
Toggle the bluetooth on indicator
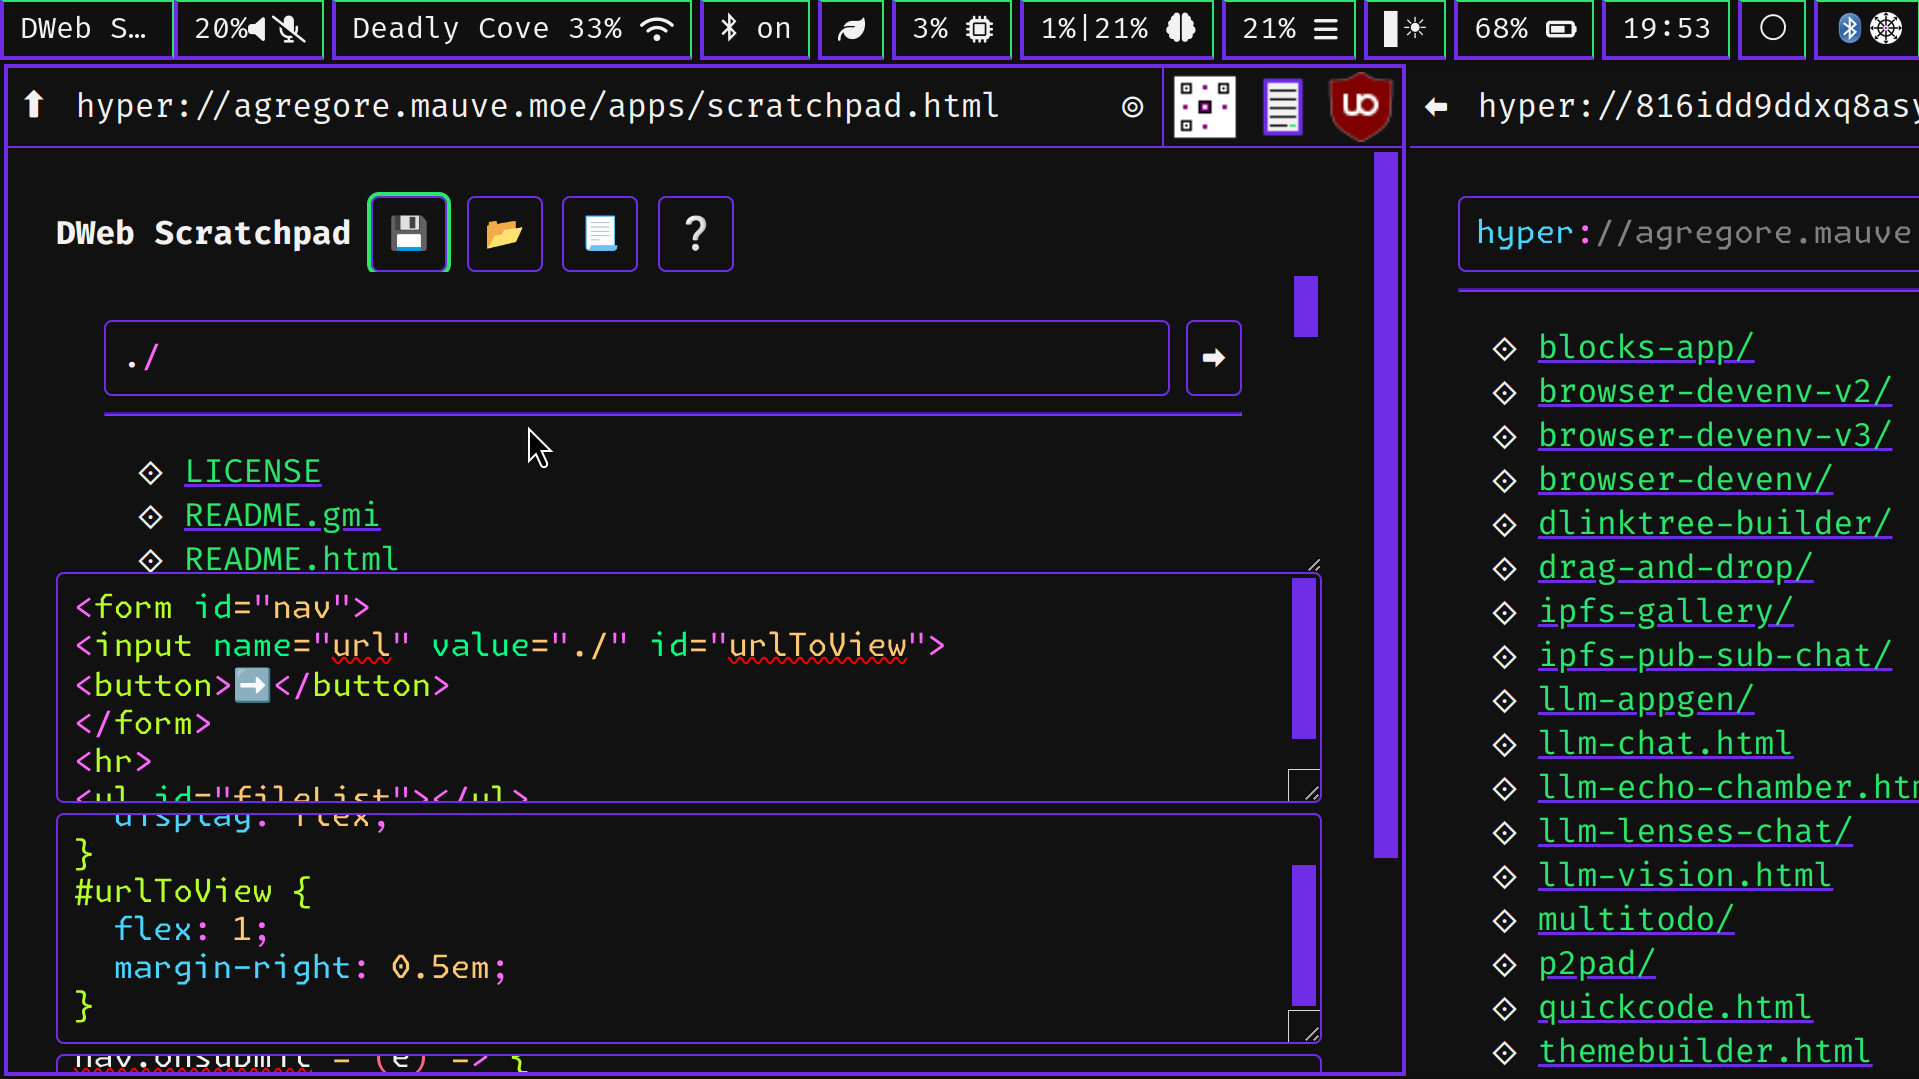(755, 29)
